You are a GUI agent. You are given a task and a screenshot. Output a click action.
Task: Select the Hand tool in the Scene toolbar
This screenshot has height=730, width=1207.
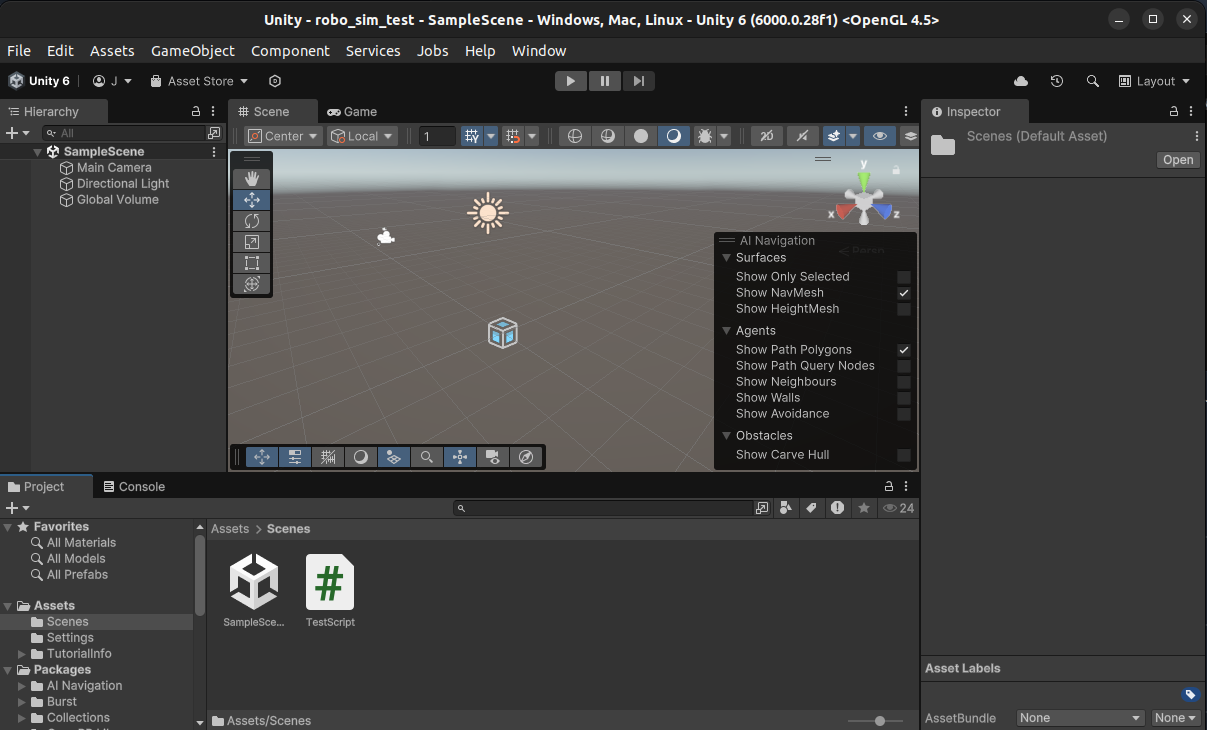(x=252, y=178)
